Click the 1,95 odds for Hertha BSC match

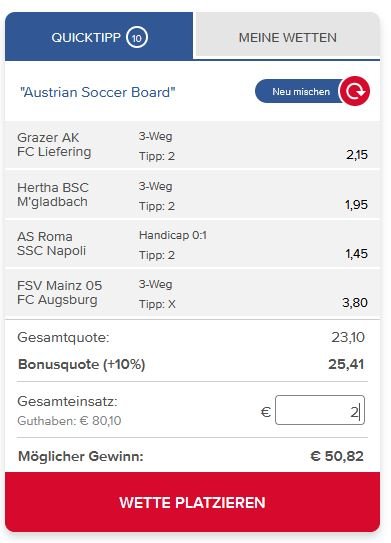356,205
